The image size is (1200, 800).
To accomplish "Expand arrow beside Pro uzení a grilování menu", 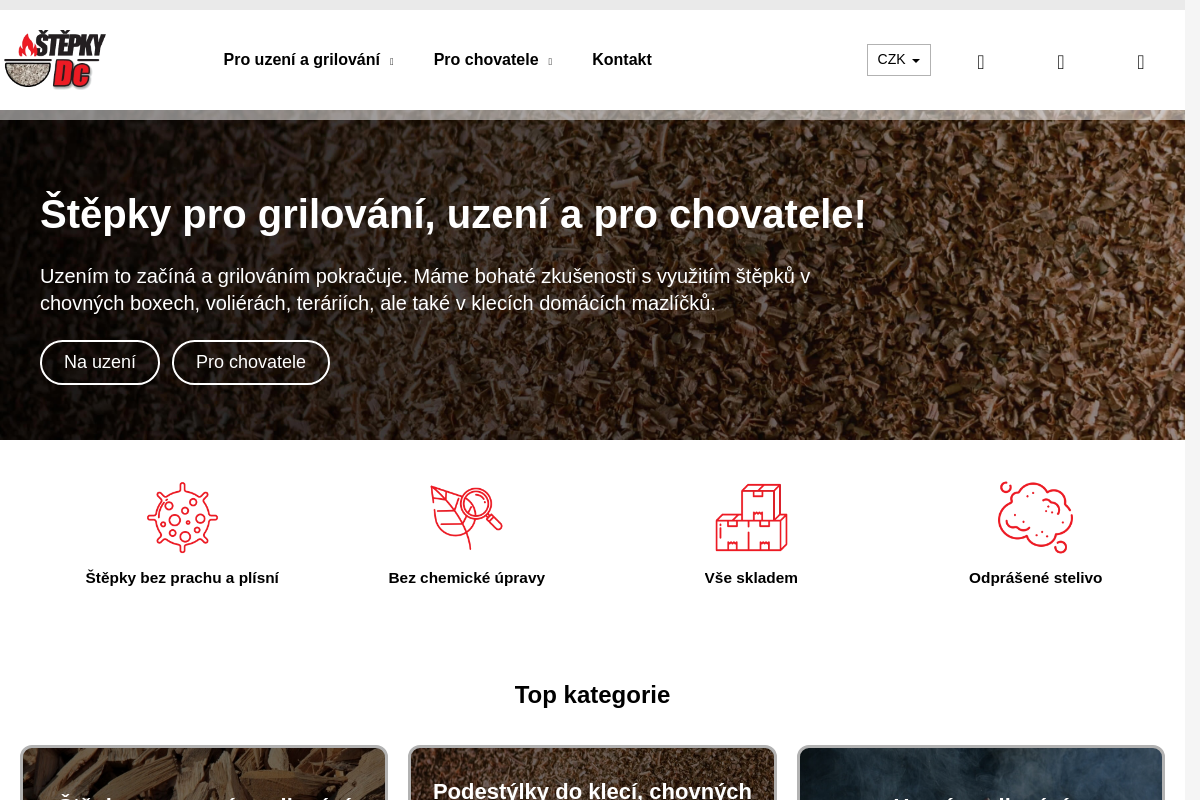I will [391, 61].
